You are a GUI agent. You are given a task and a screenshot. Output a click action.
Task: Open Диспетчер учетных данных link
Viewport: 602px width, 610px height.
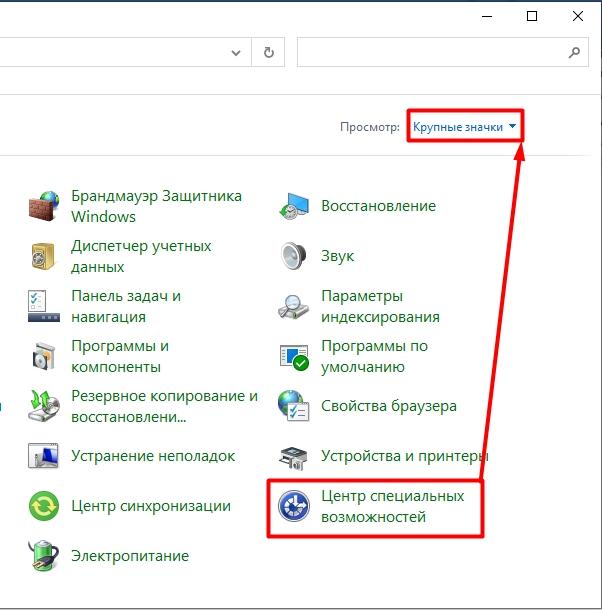[141, 256]
